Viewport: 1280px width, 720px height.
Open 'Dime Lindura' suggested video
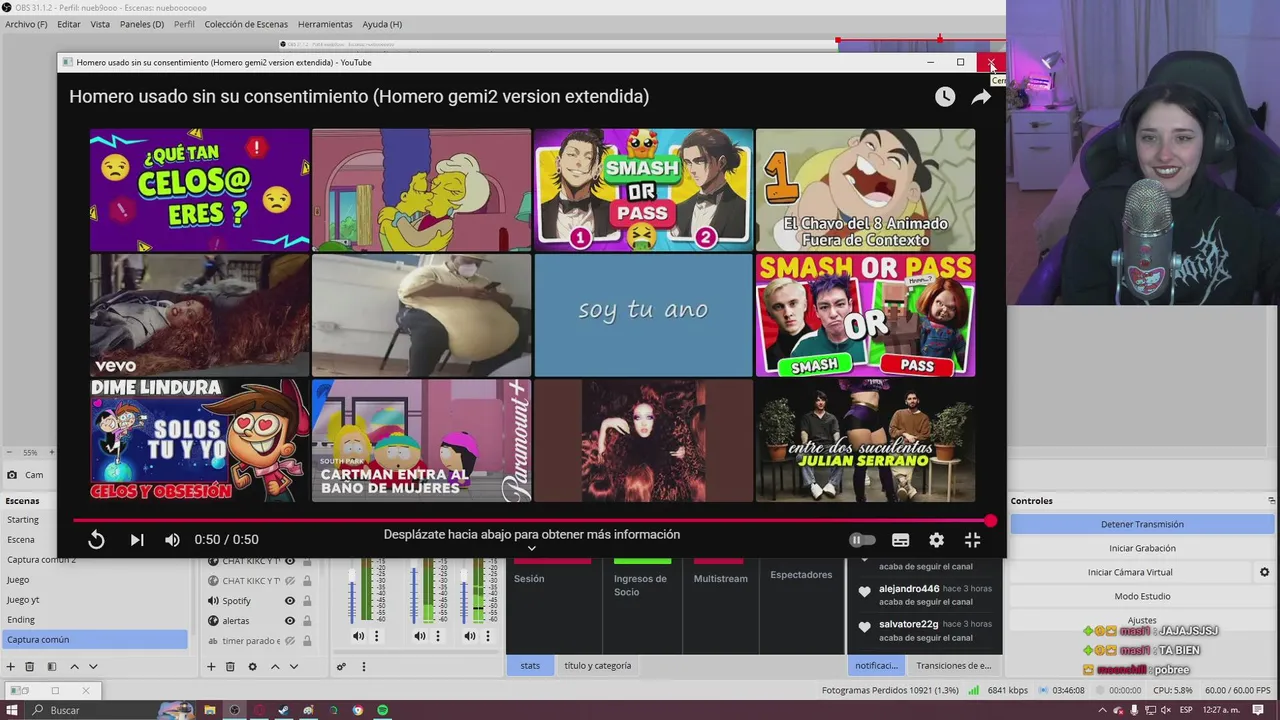[x=199, y=440]
